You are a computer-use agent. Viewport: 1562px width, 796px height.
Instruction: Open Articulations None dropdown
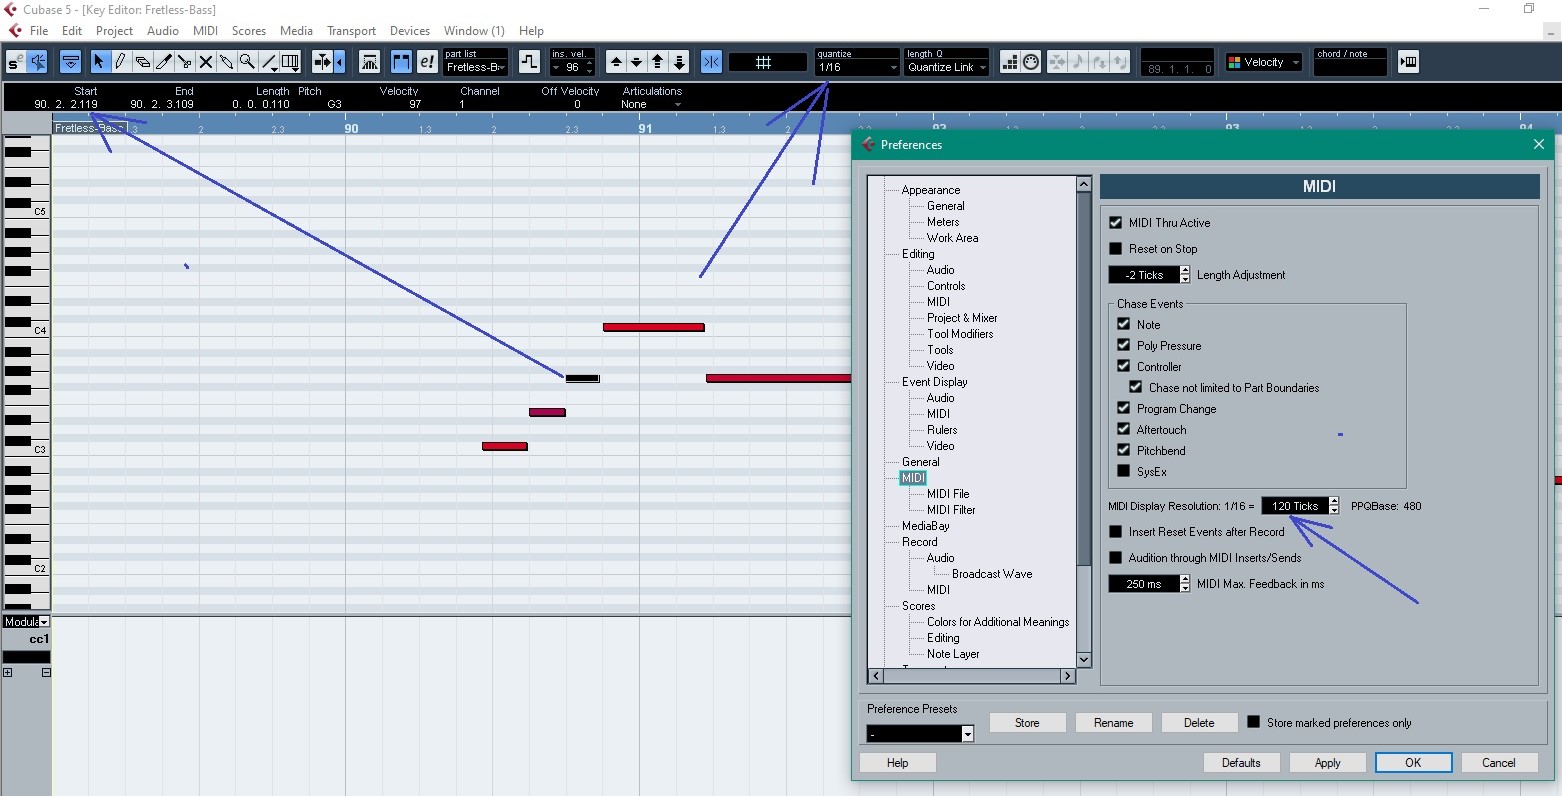pyautogui.click(x=651, y=104)
